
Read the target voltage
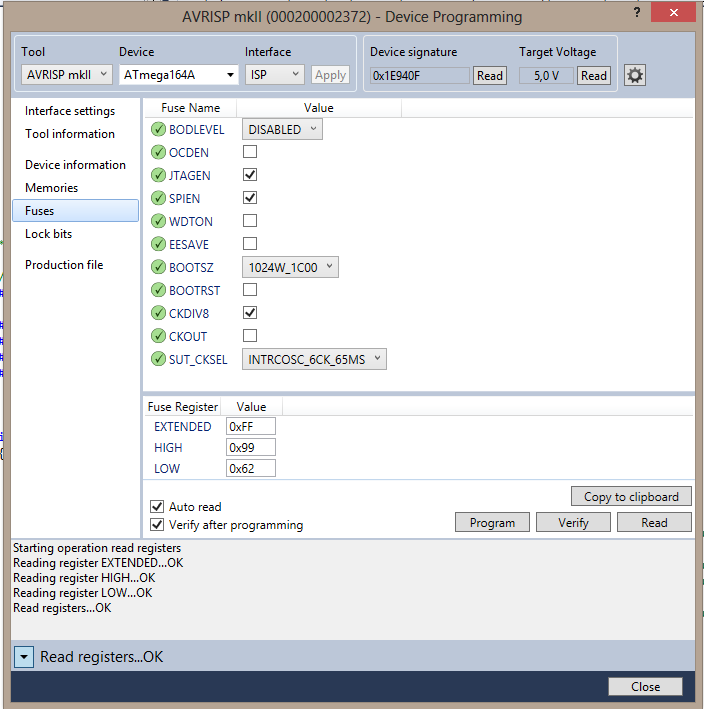click(x=594, y=76)
